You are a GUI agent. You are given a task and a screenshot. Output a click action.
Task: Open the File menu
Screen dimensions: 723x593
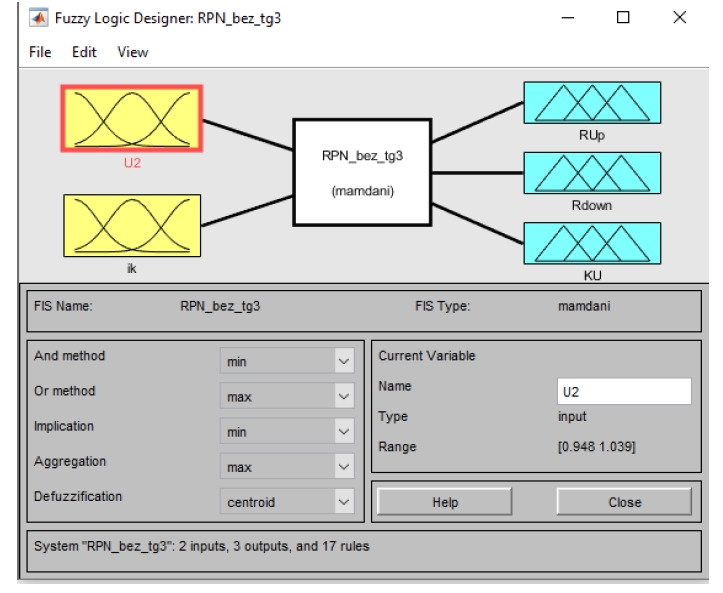(39, 51)
